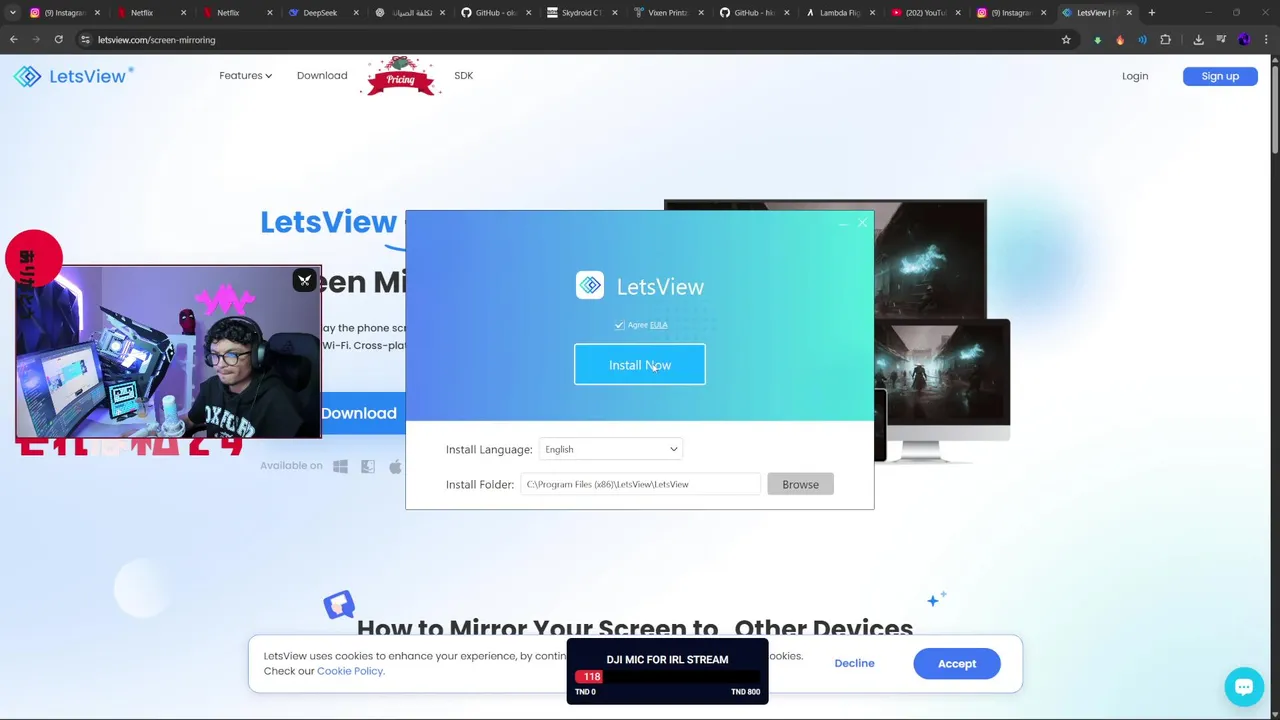Close the Vixen Printables tab

pos(701,13)
